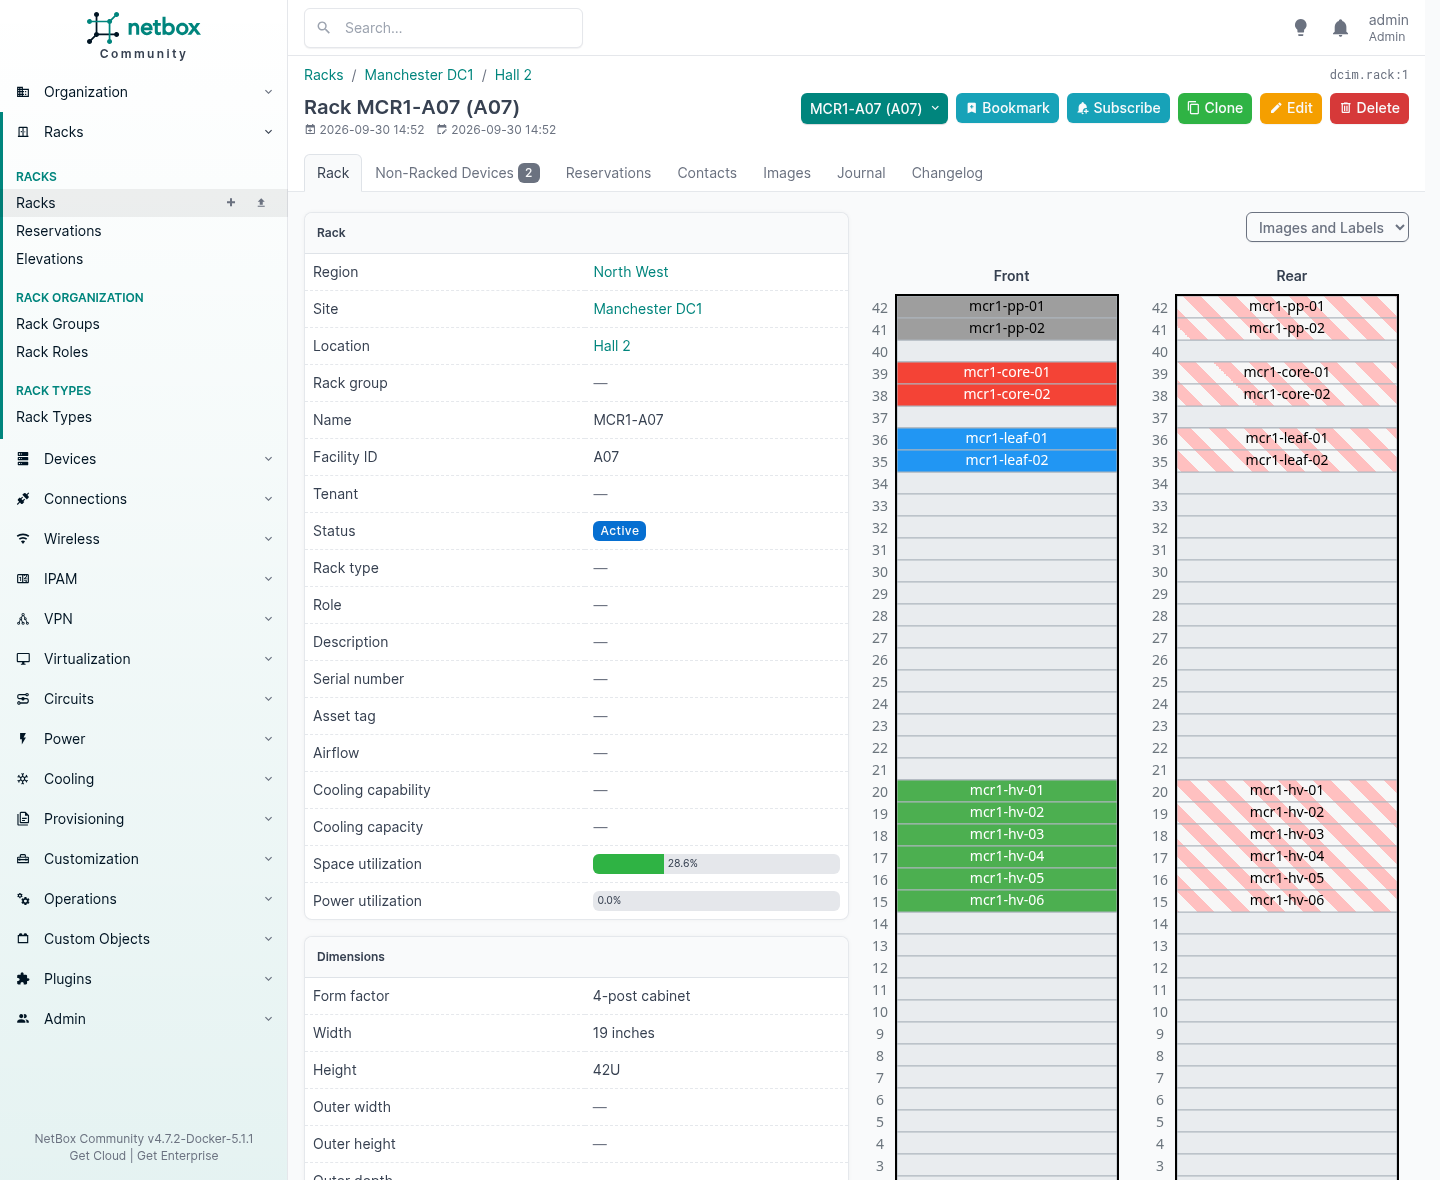Click the Power lightning icon

(x=23, y=739)
